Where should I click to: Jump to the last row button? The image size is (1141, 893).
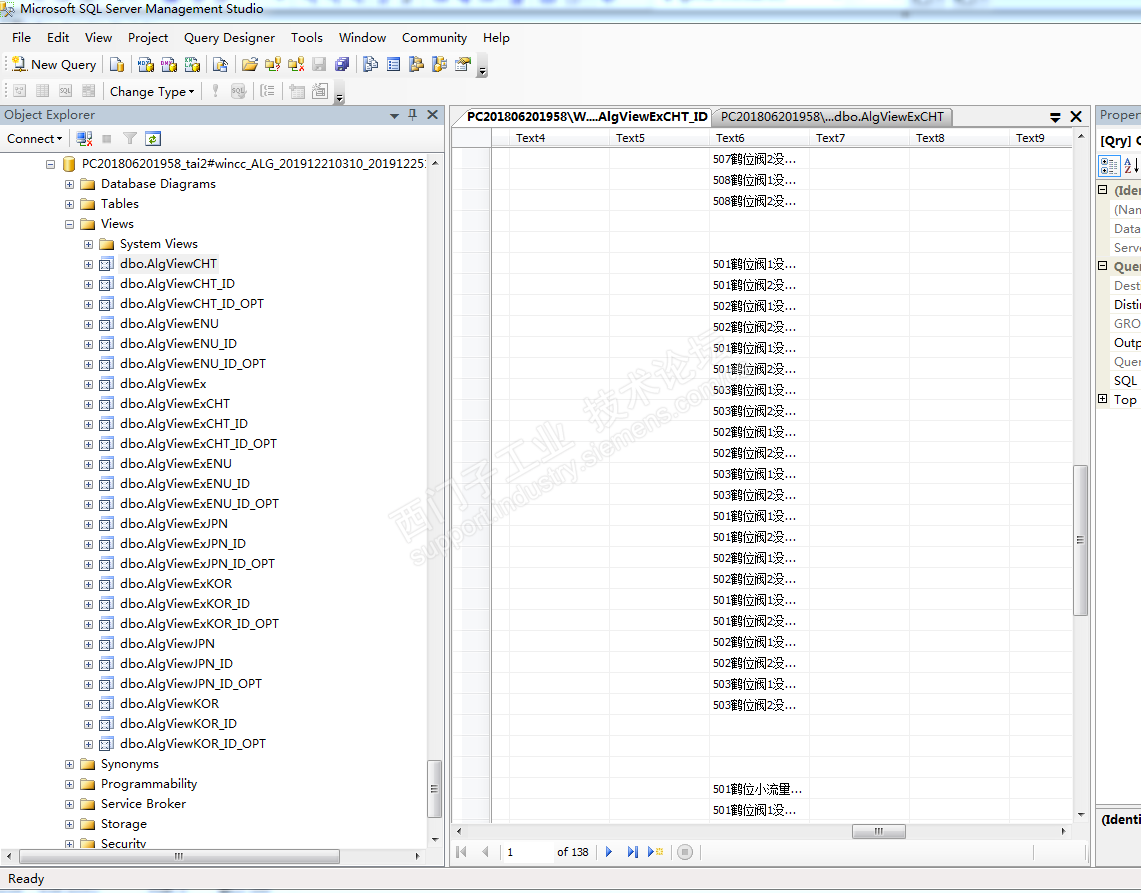(632, 852)
